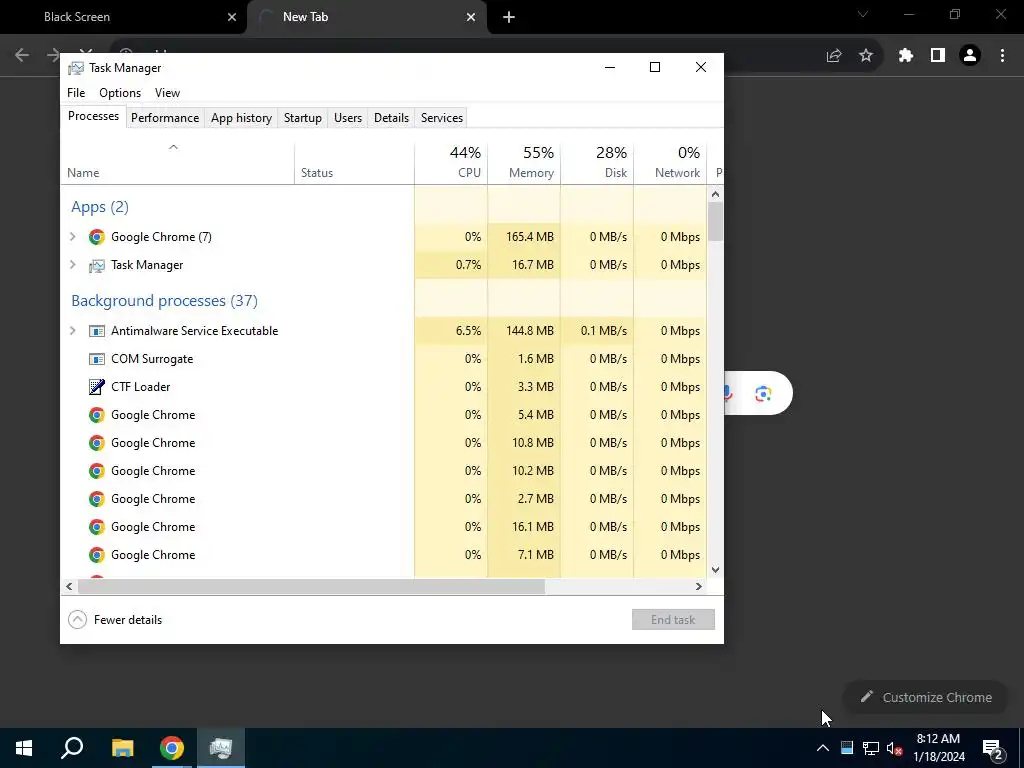The width and height of the screenshot is (1024, 768).
Task: Open a new Chrome tab with plus
Action: click(509, 17)
